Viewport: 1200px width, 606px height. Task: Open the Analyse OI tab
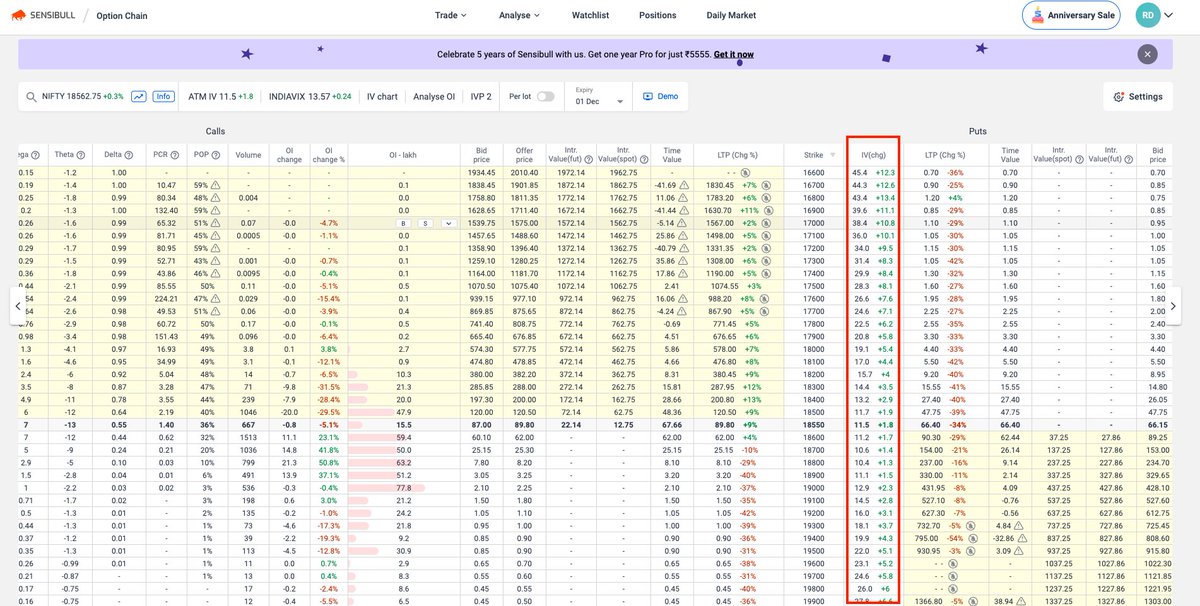click(434, 97)
